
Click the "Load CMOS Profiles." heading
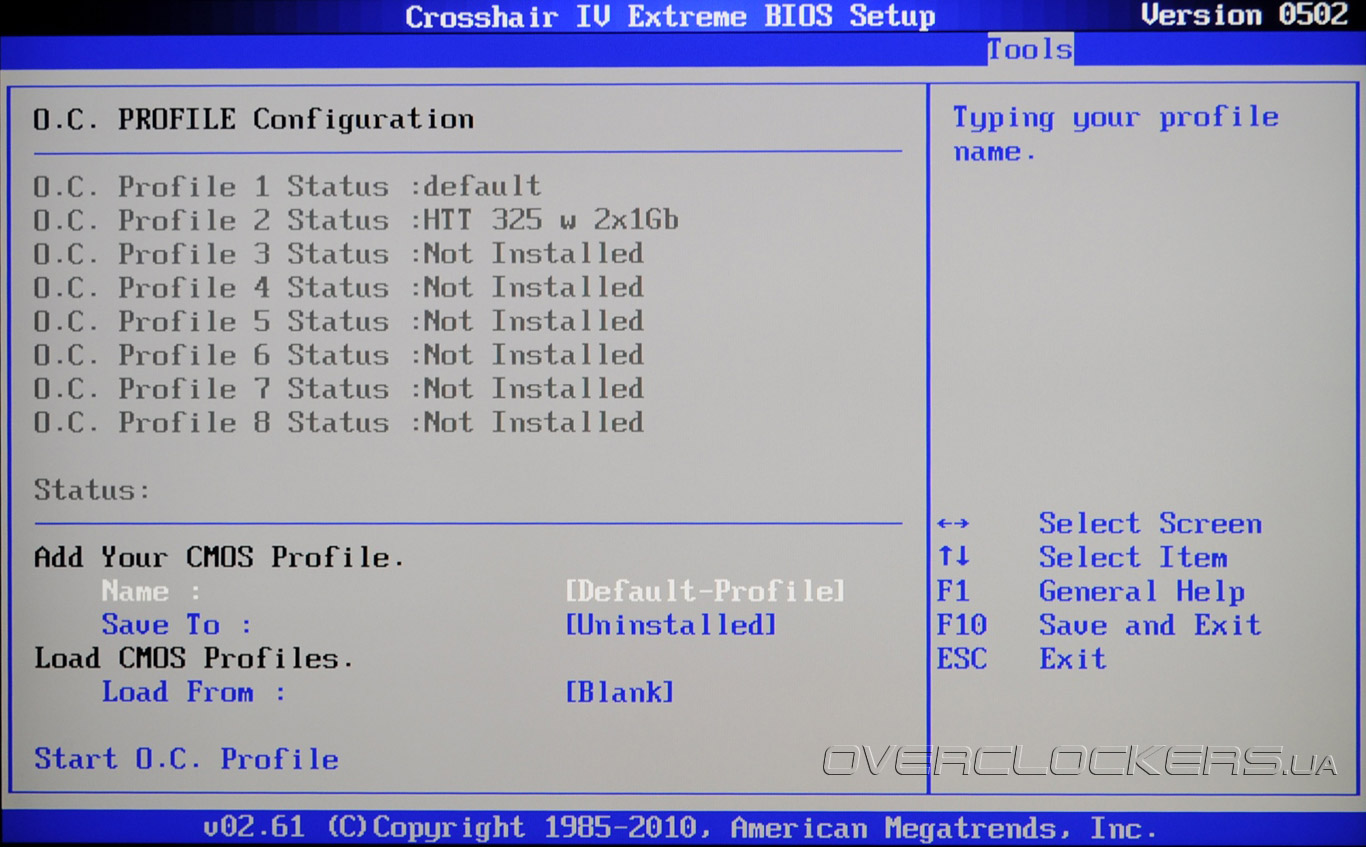[x=194, y=658]
